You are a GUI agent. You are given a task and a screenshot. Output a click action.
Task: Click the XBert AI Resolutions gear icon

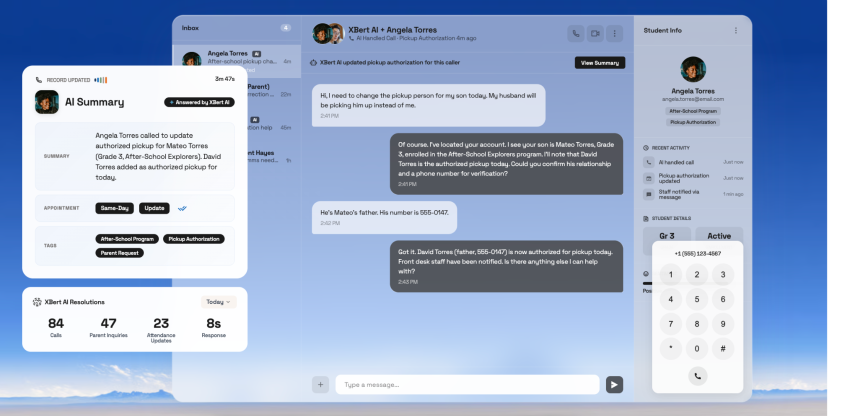coord(37,302)
